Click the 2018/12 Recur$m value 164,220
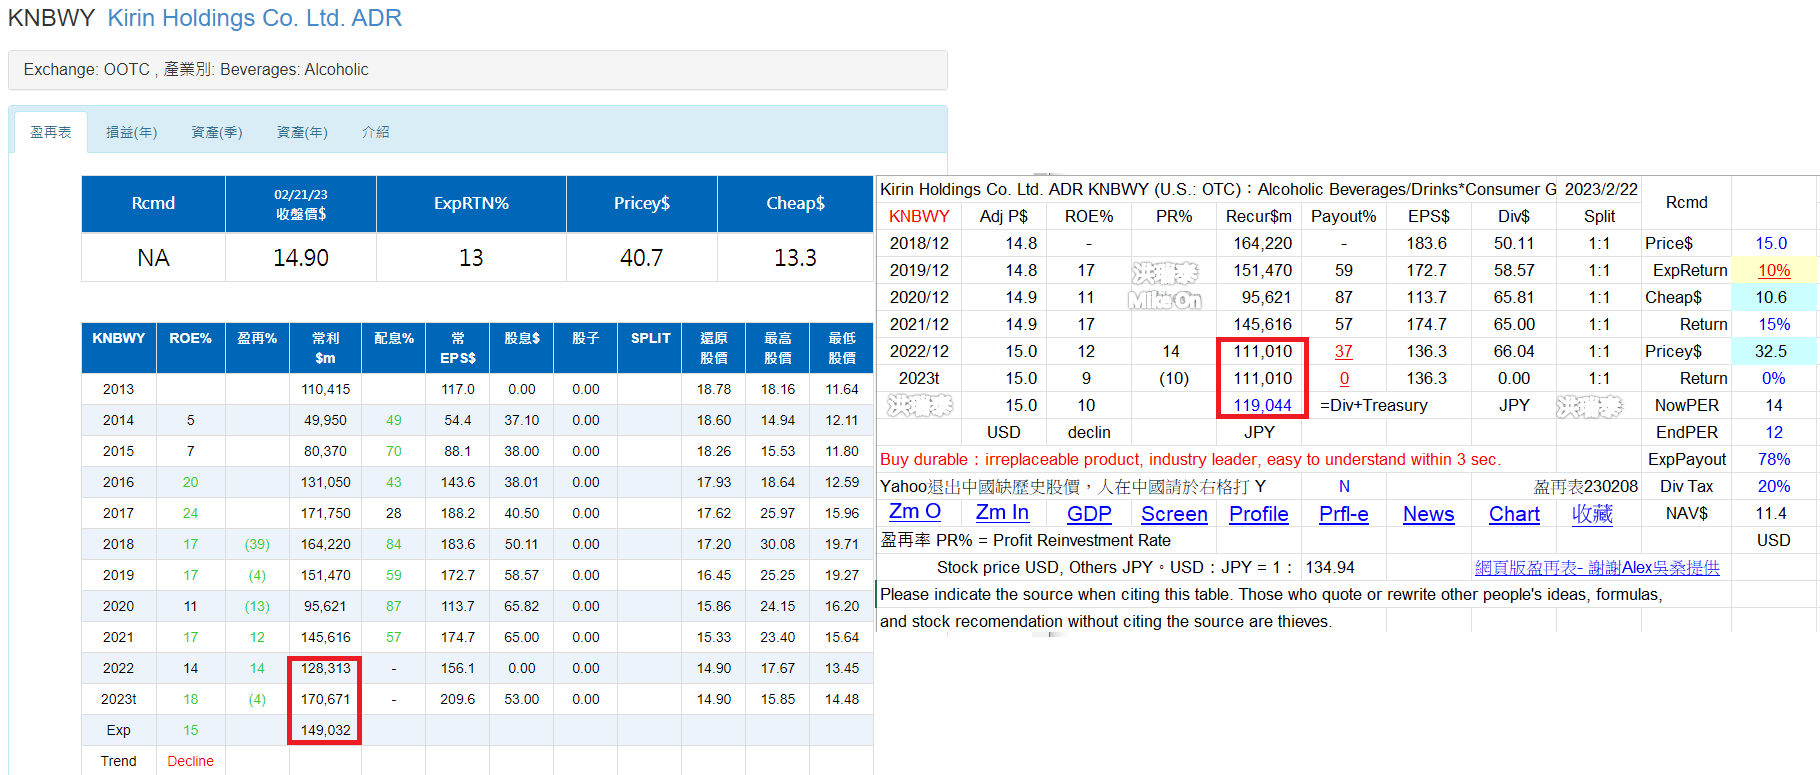Image resolution: width=1820 pixels, height=775 pixels. pos(1262,243)
